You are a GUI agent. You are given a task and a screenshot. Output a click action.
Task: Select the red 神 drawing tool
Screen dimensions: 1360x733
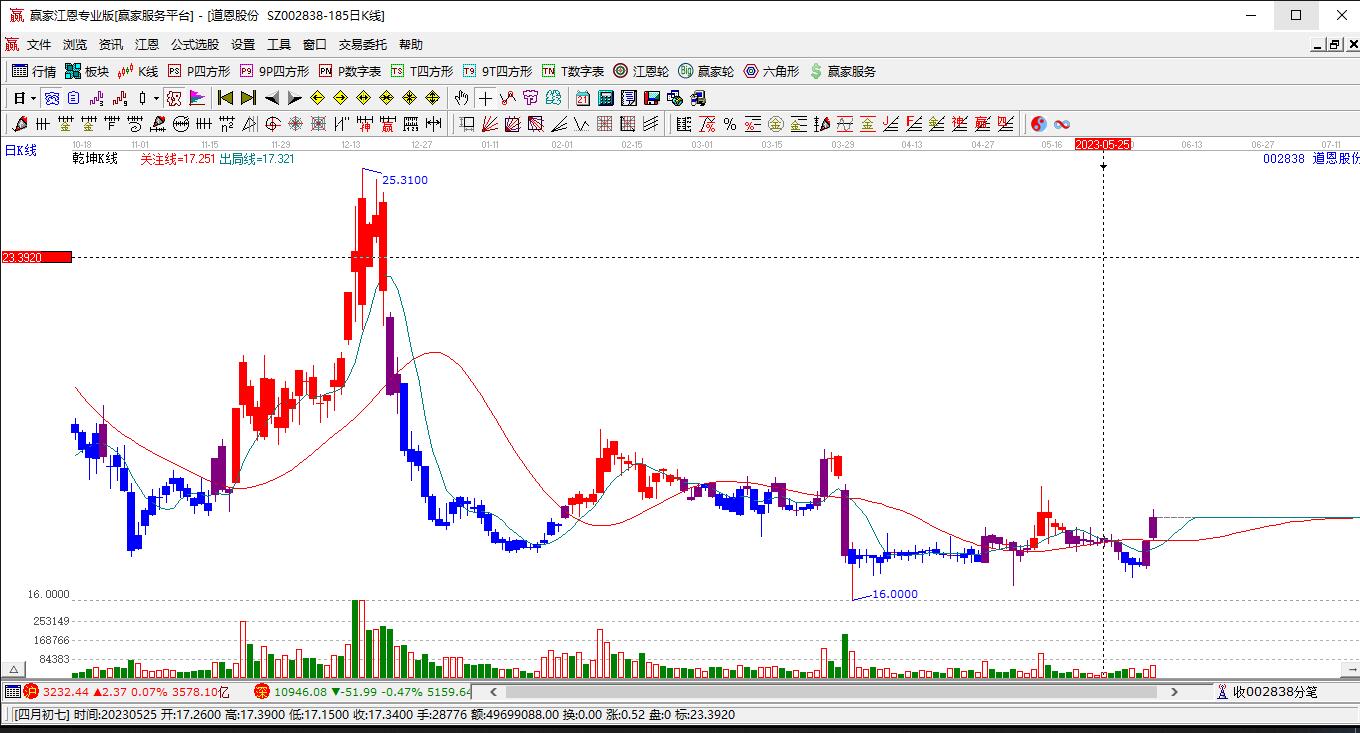[x=364, y=124]
